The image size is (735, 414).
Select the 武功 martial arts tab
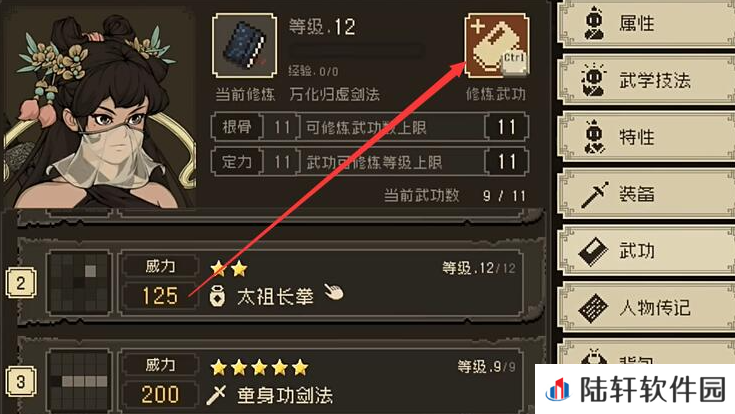(x=647, y=251)
